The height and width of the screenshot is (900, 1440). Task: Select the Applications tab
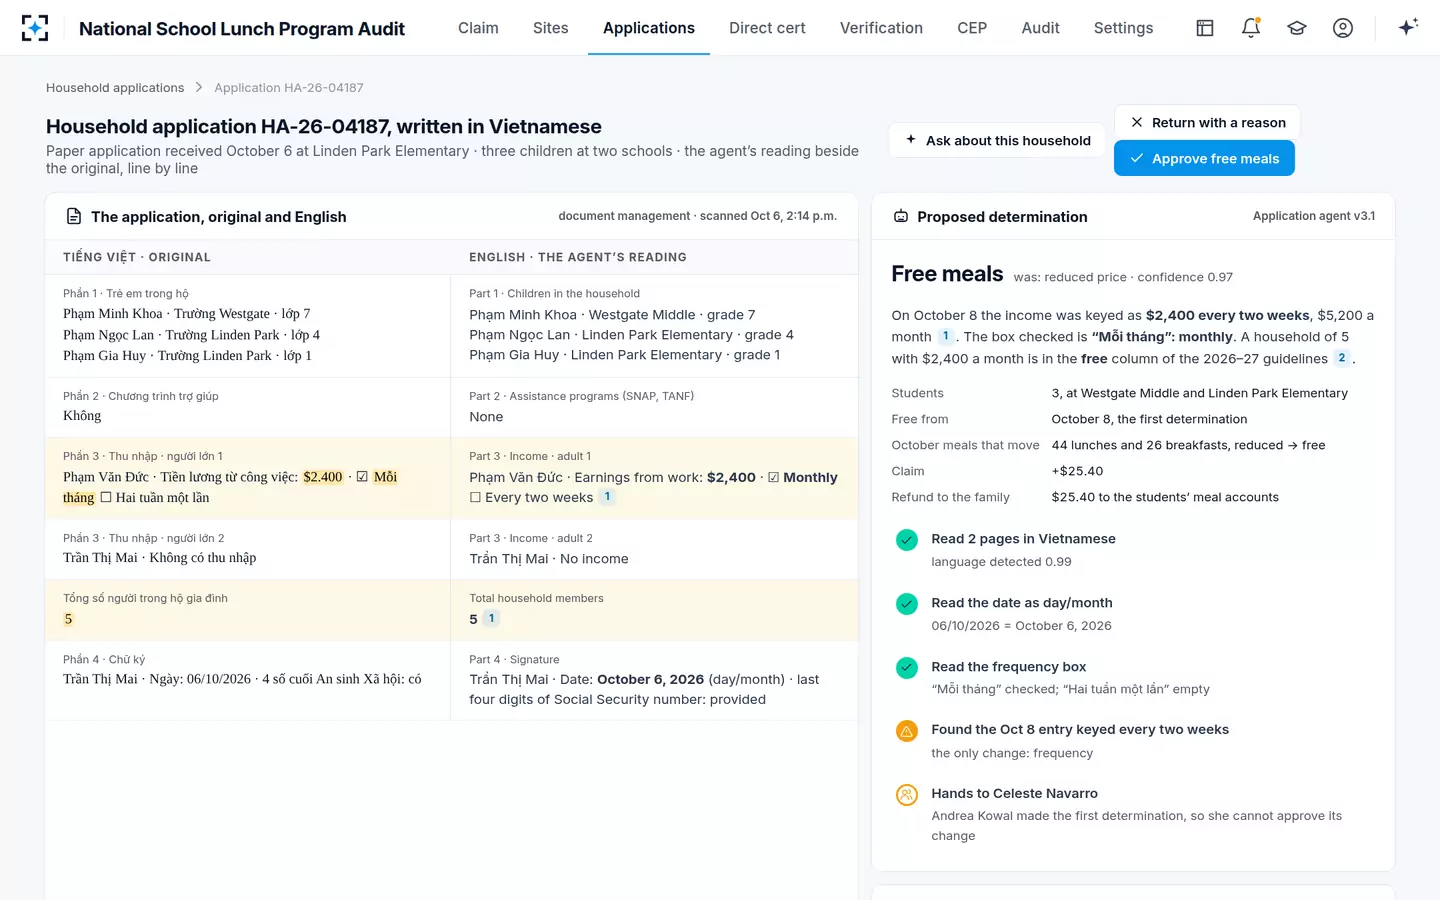coord(649,28)
